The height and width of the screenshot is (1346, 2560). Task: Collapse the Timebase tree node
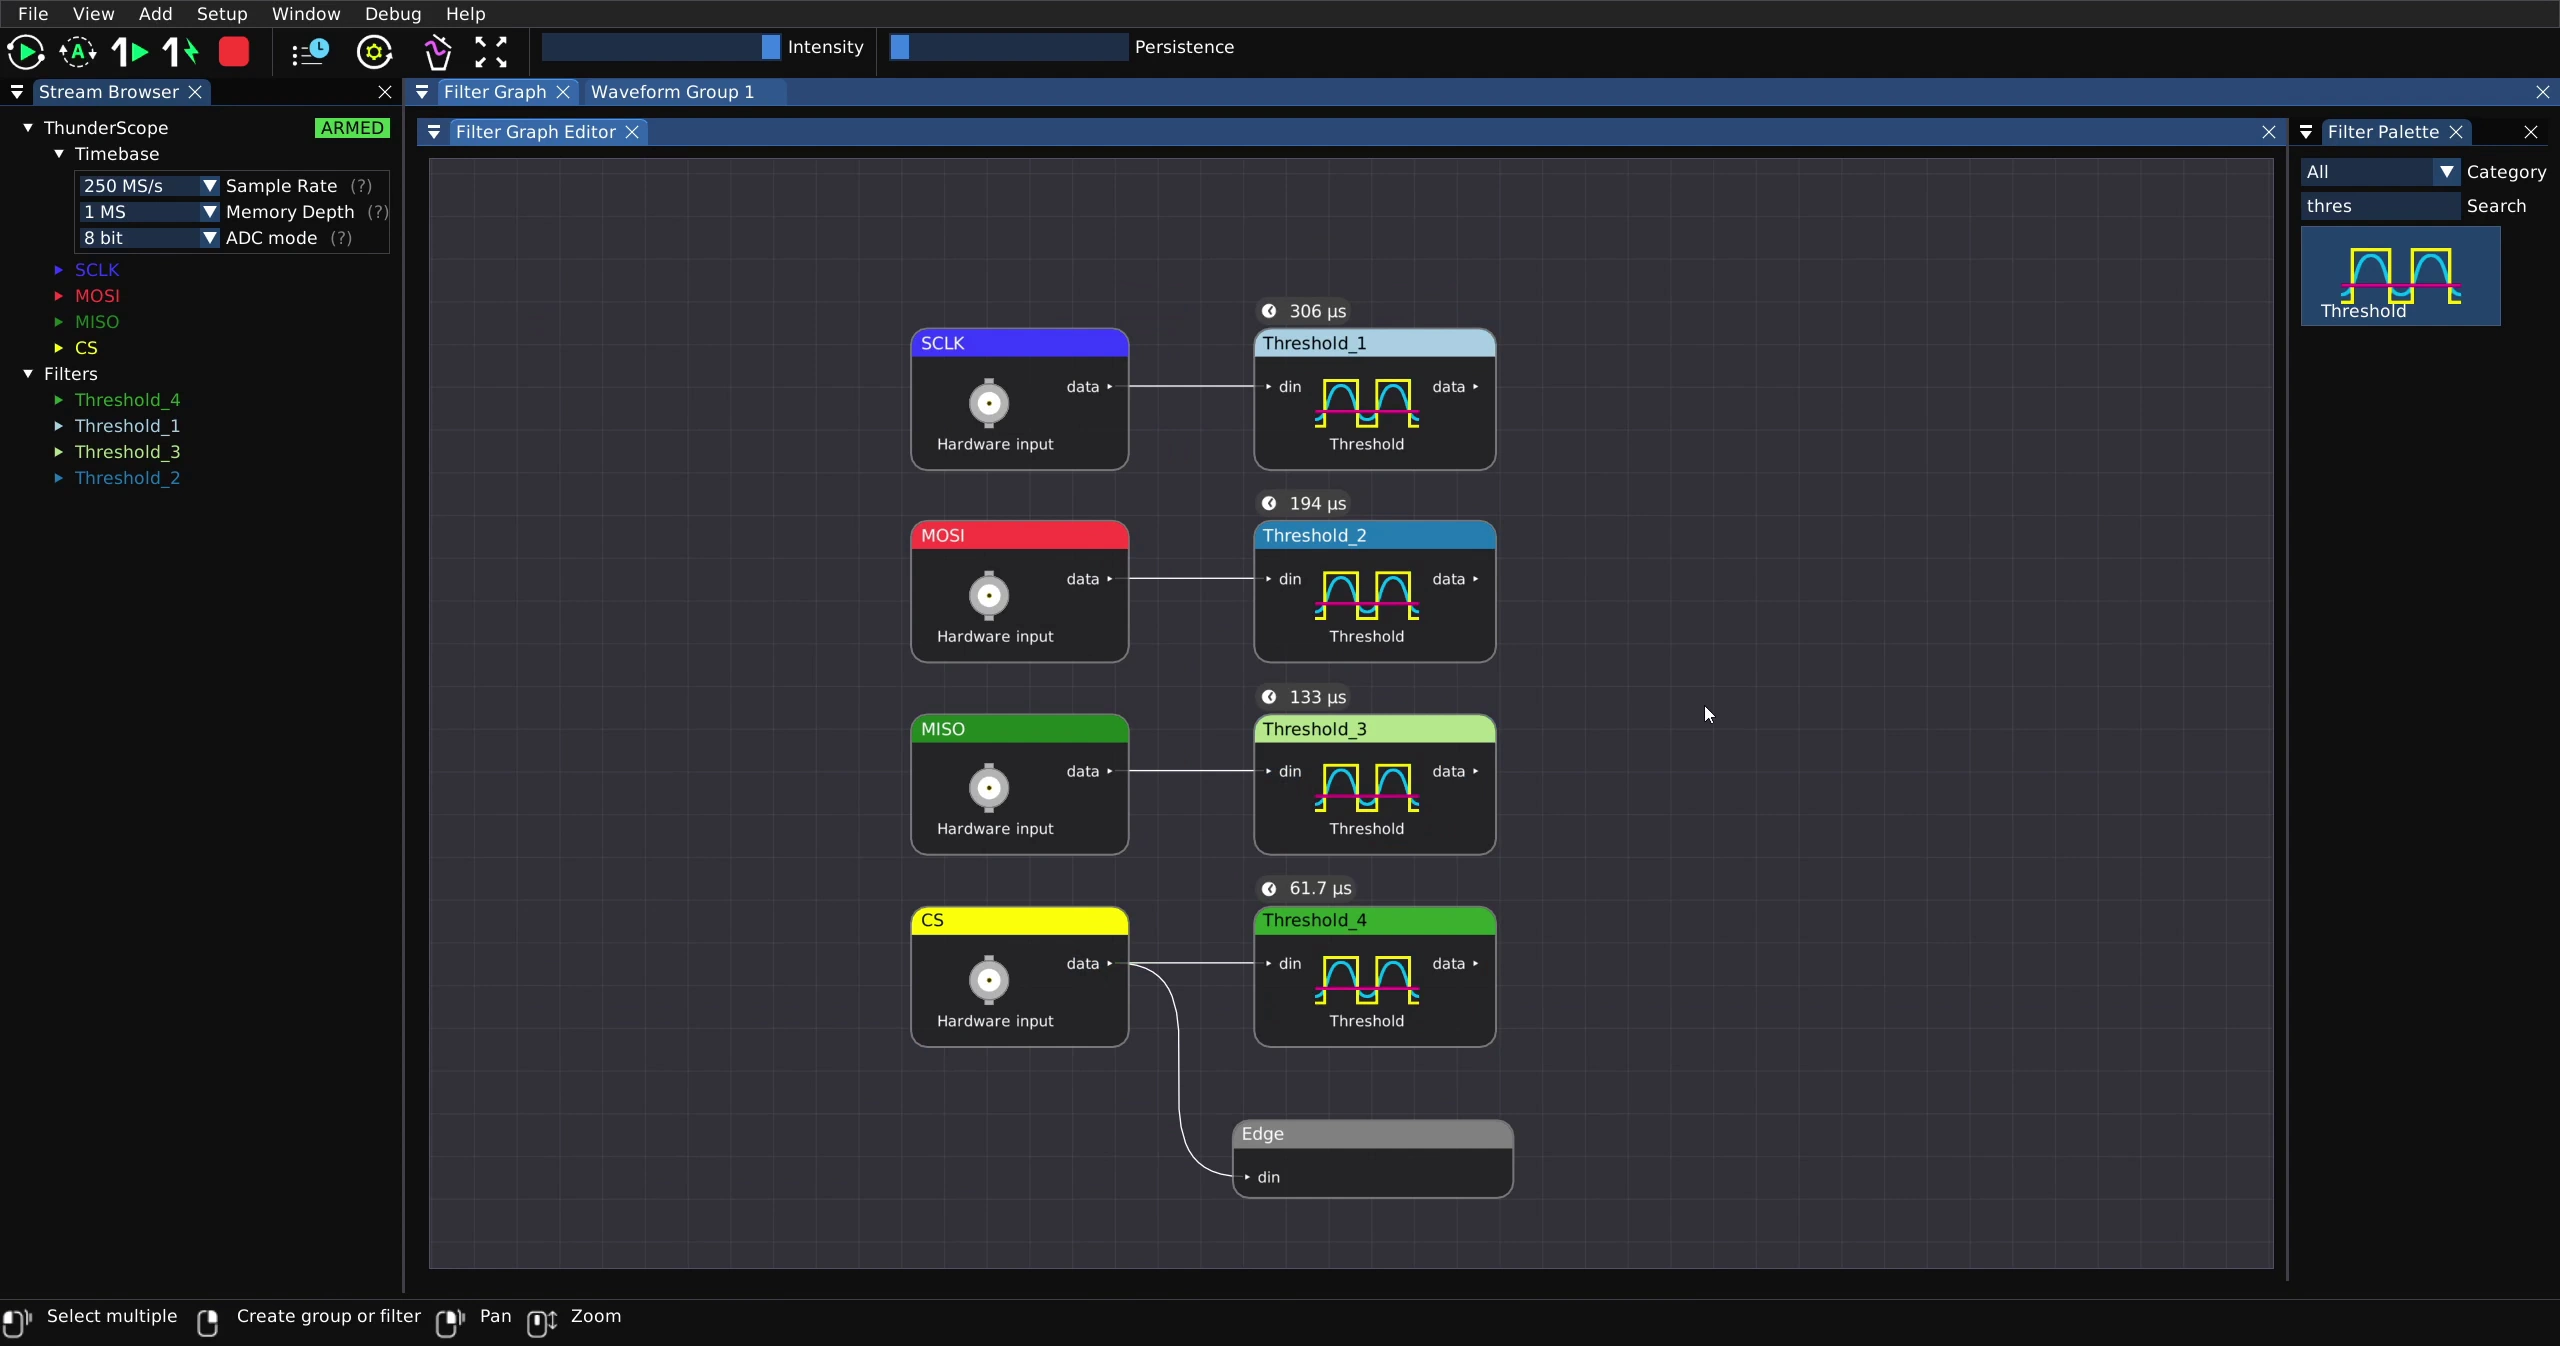point(59,154)
